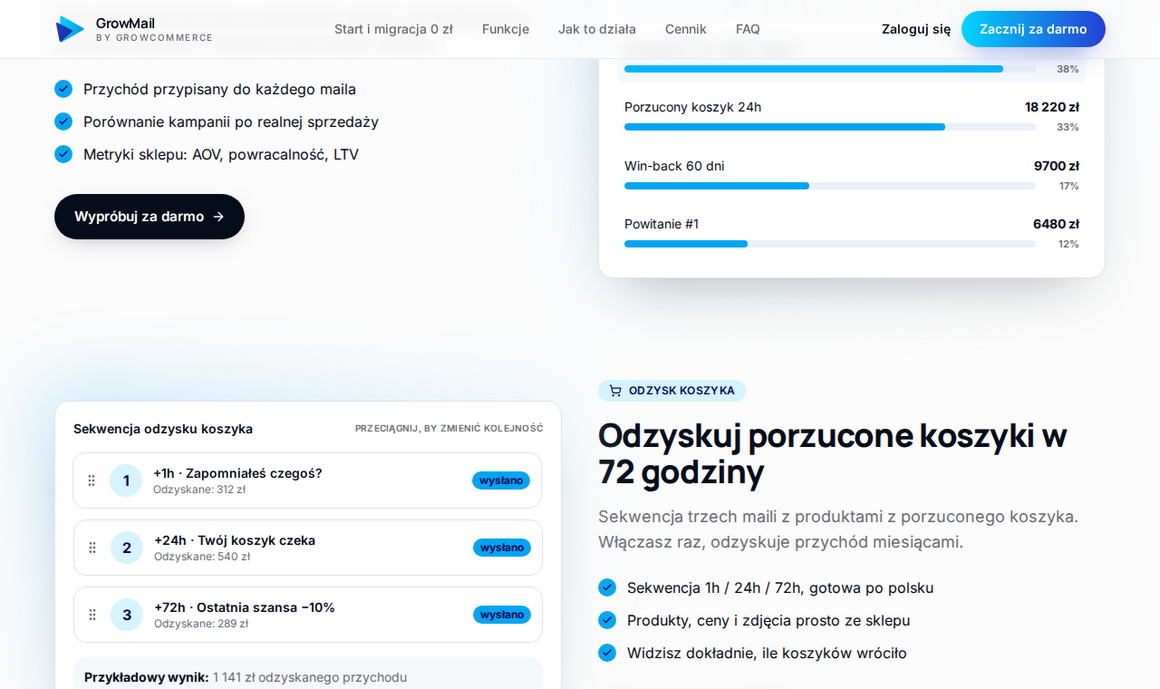Click Odzyskane: 289 zł text
The width and height of the screenshot is (1160, 689).
201,624
